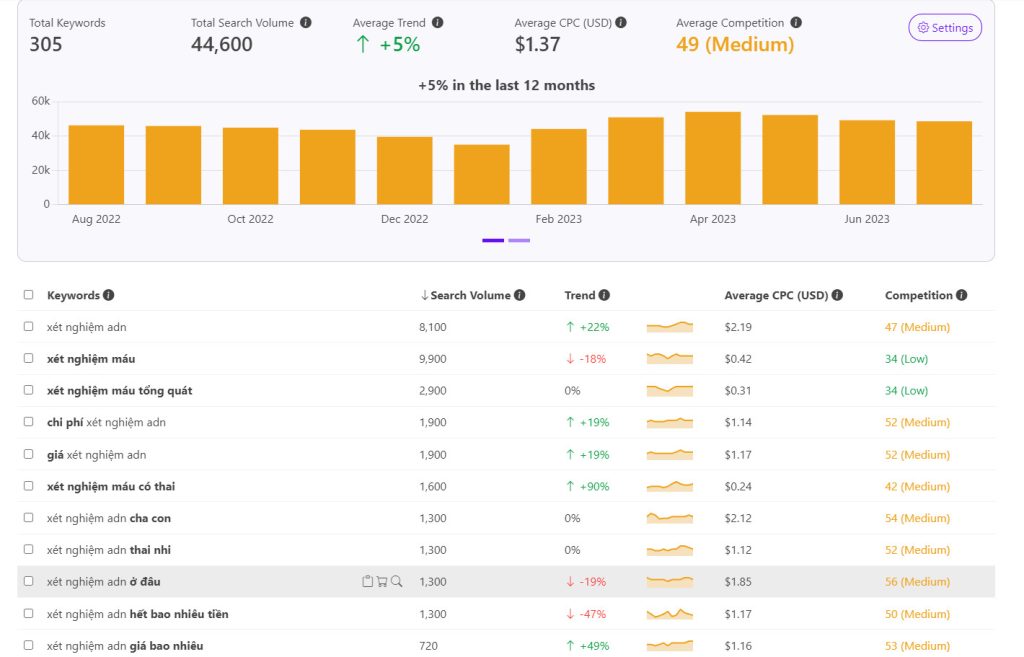The height and width of the screenshot is (657, 1024).
Task: Check the row for "xét nghiệm adn cha con"
Action: (x=28, y=518)
